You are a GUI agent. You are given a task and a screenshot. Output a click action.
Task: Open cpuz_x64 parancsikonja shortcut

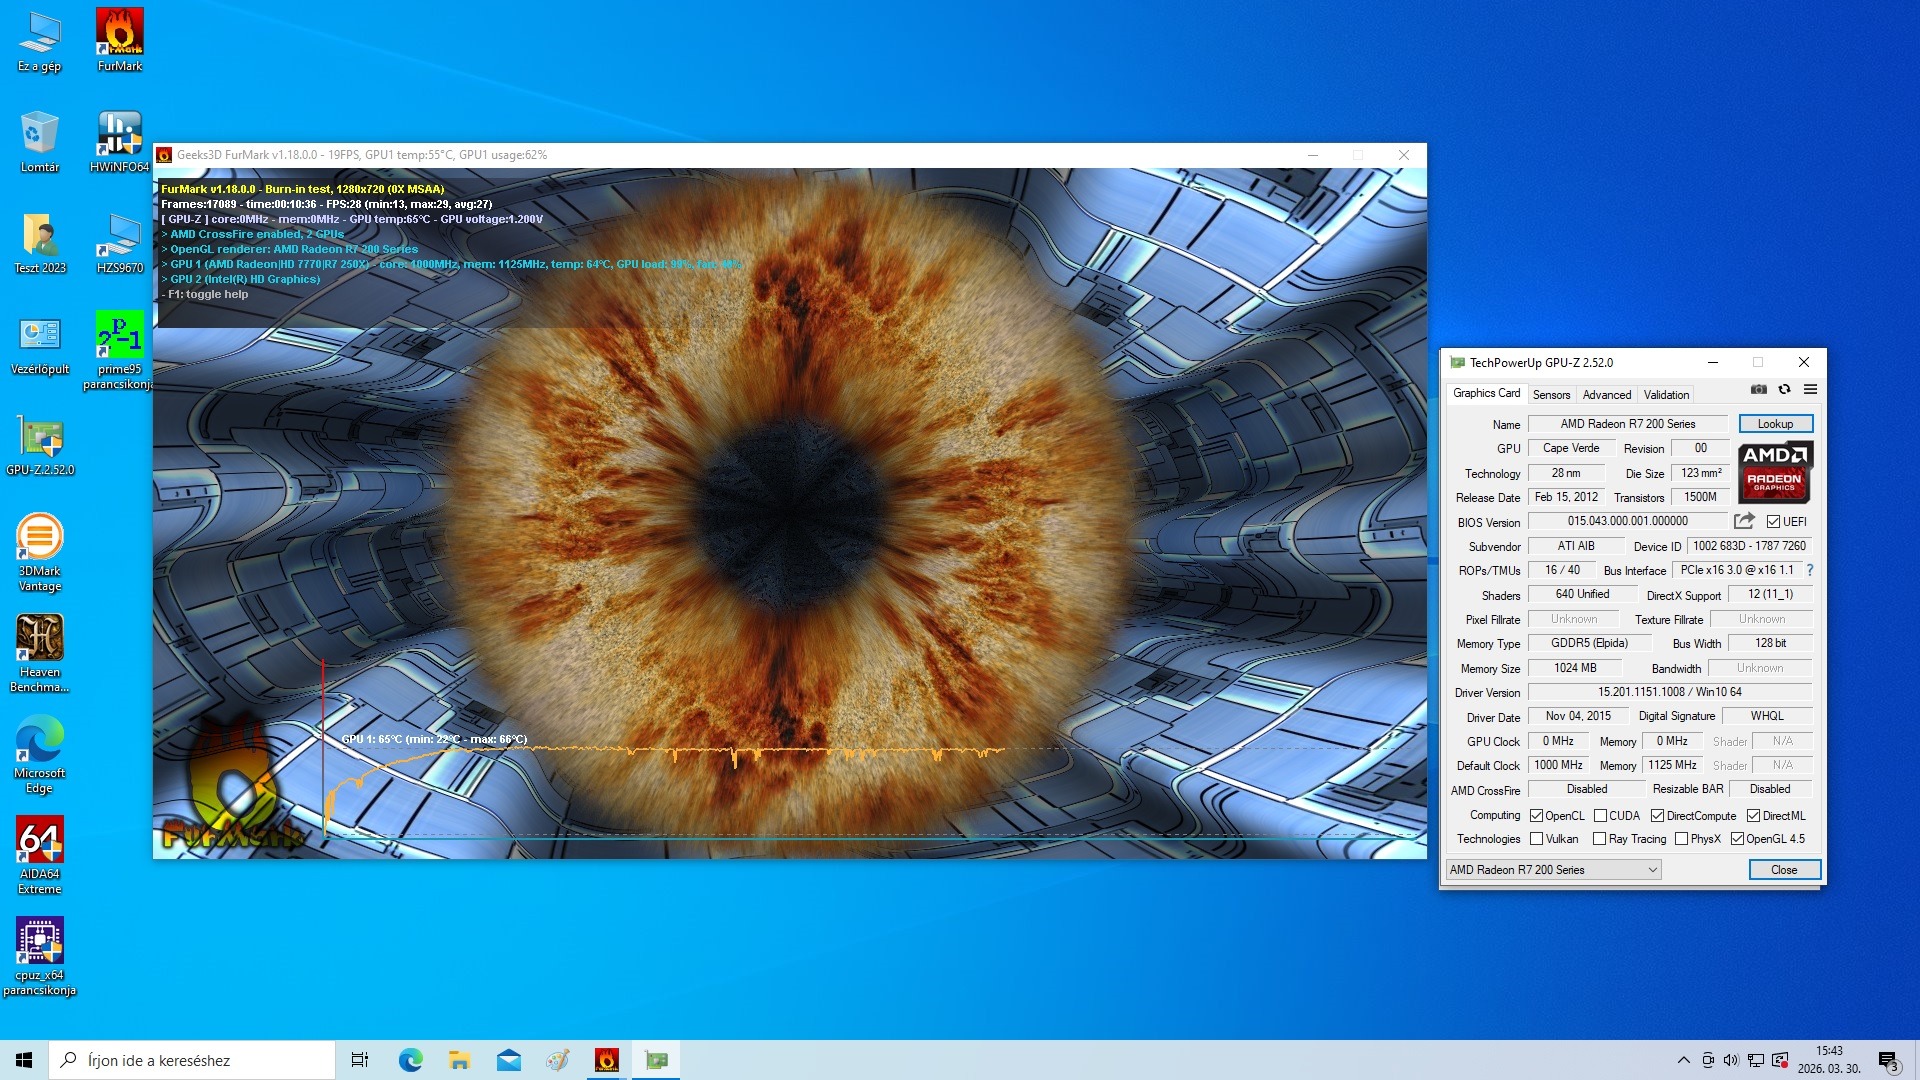[40, 957]
